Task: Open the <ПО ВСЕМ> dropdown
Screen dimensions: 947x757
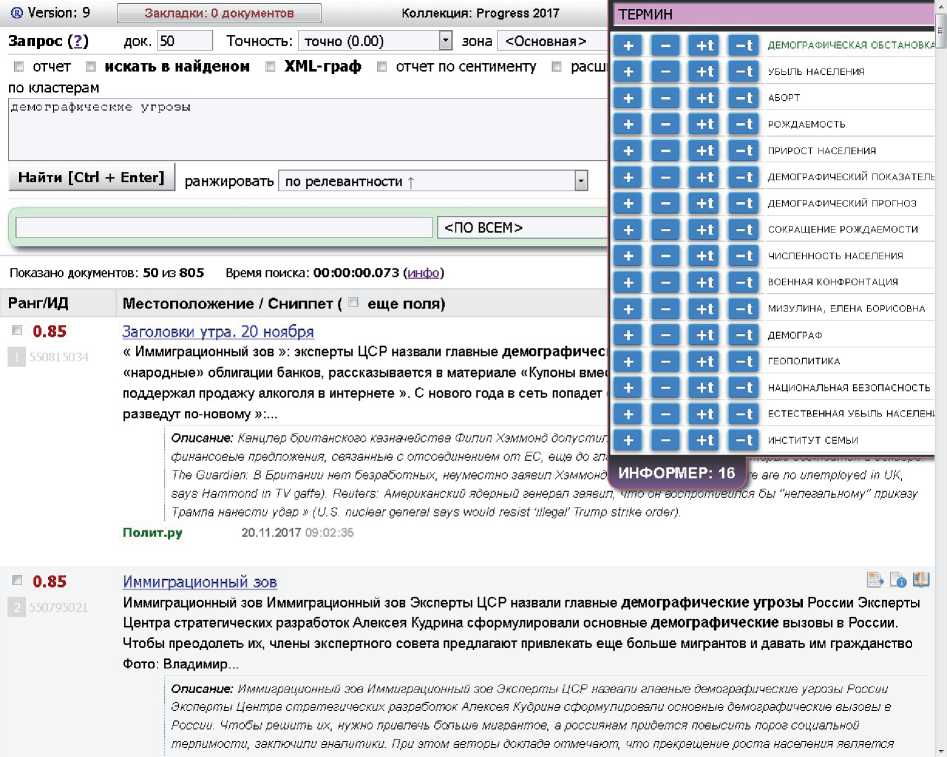Action: pyautogui.click(x=522, y=228)
